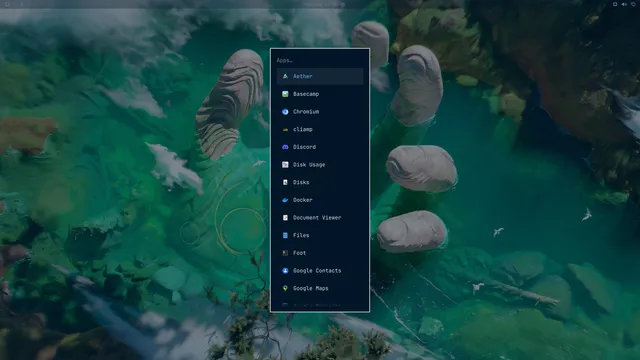Launch Aether from the app list

coord(320,76)
